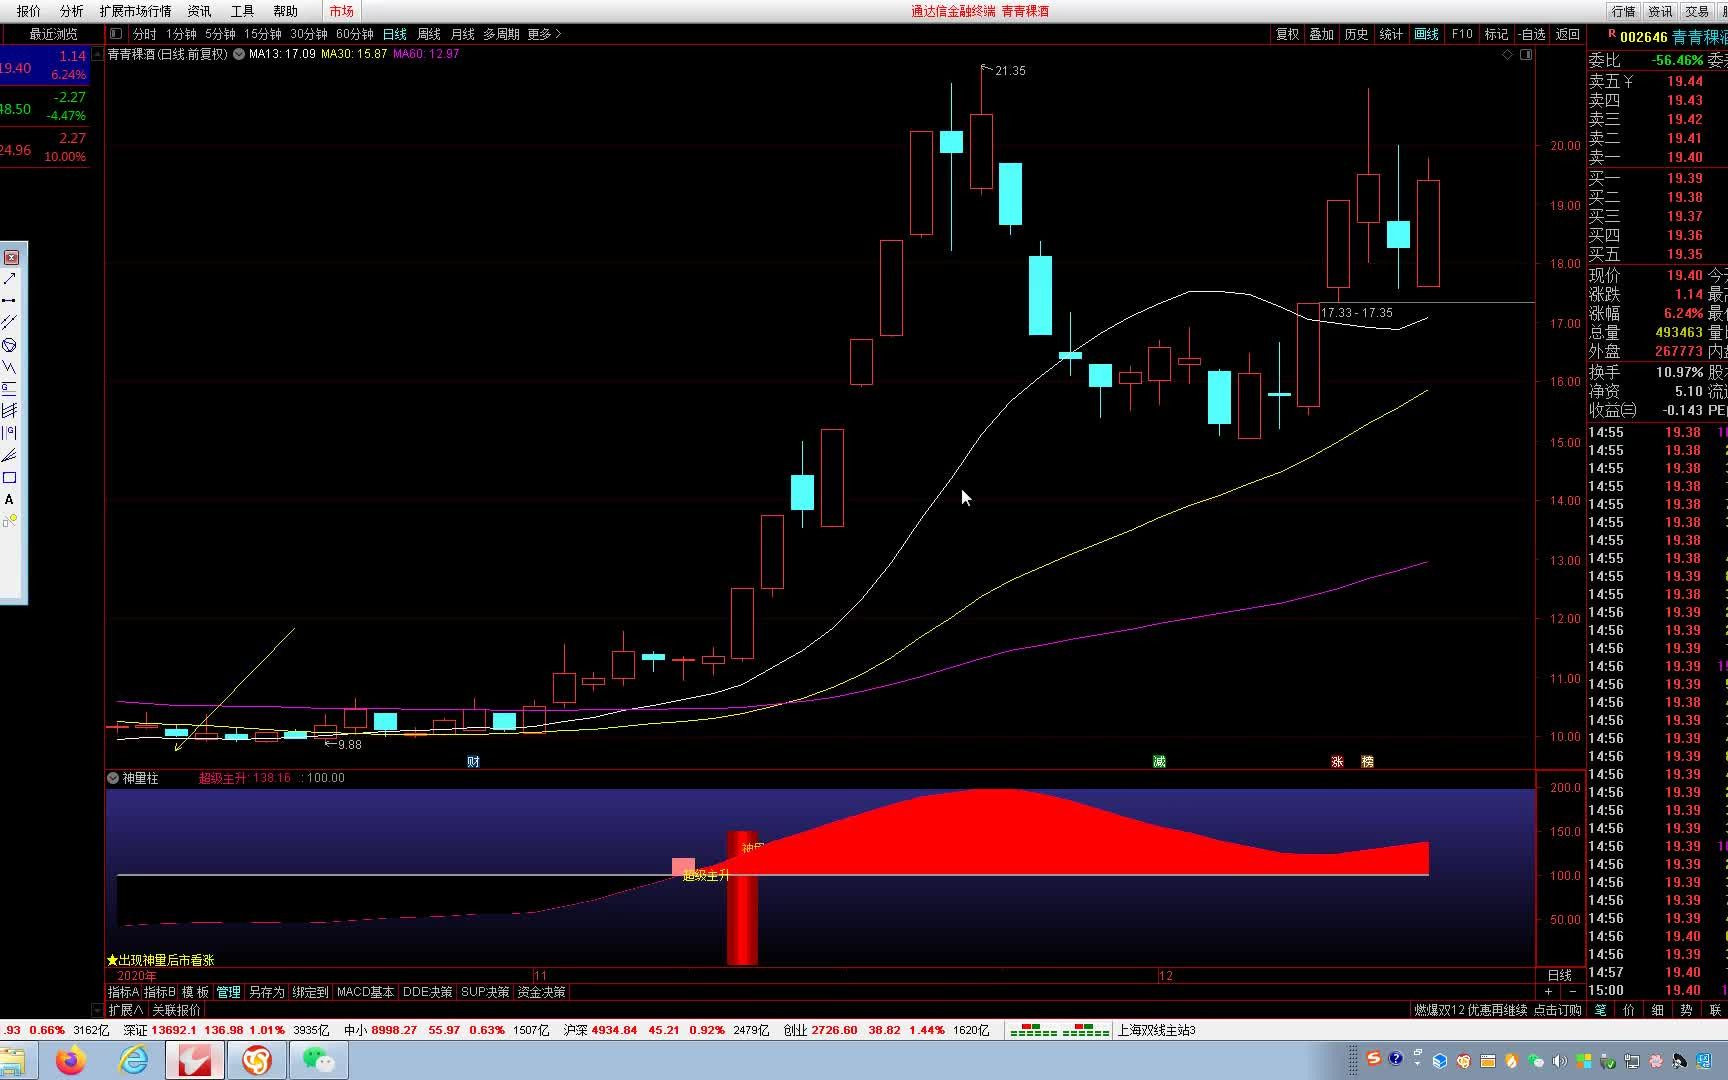Select the circle arc drawing tool
1728x1080 pixels.
point(9,345)
